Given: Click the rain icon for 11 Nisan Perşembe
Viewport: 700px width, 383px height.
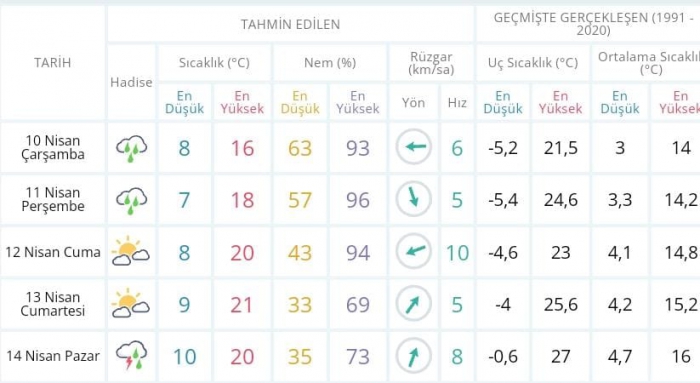Looking at the screenshot, I should click(x=132, y=200).
